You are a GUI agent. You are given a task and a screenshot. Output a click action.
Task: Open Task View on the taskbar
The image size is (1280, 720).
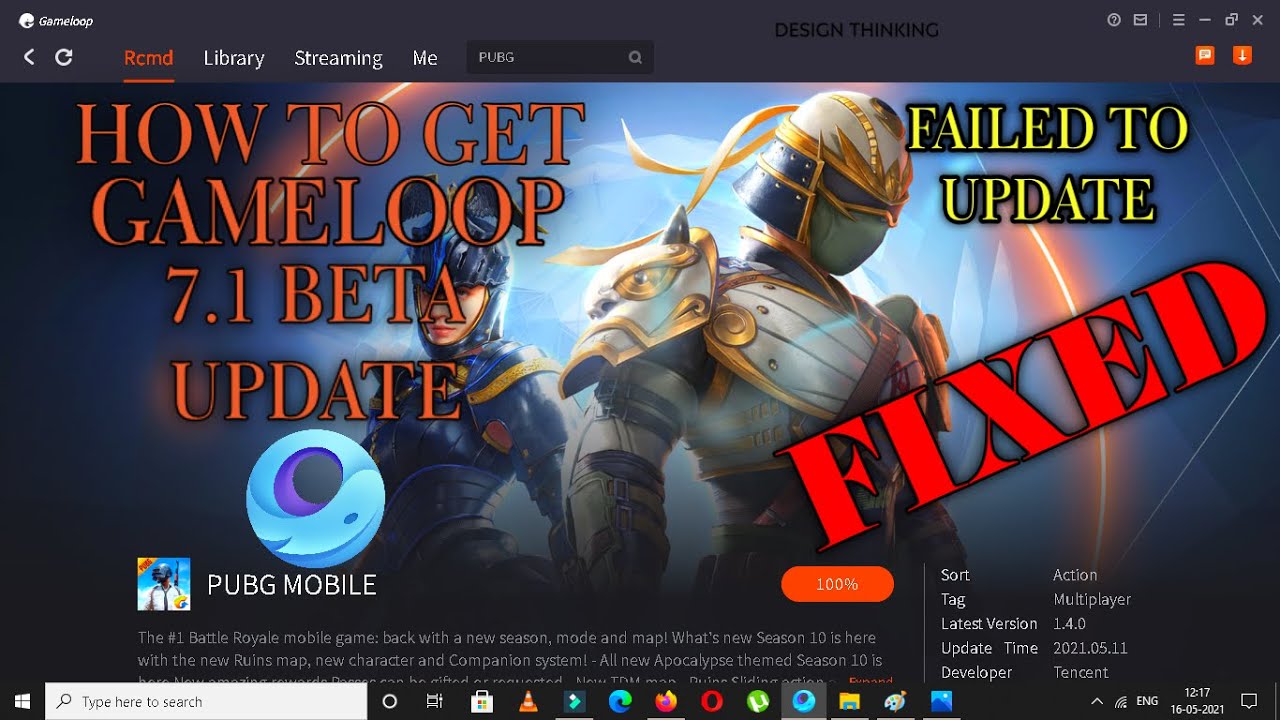point(435,701)
